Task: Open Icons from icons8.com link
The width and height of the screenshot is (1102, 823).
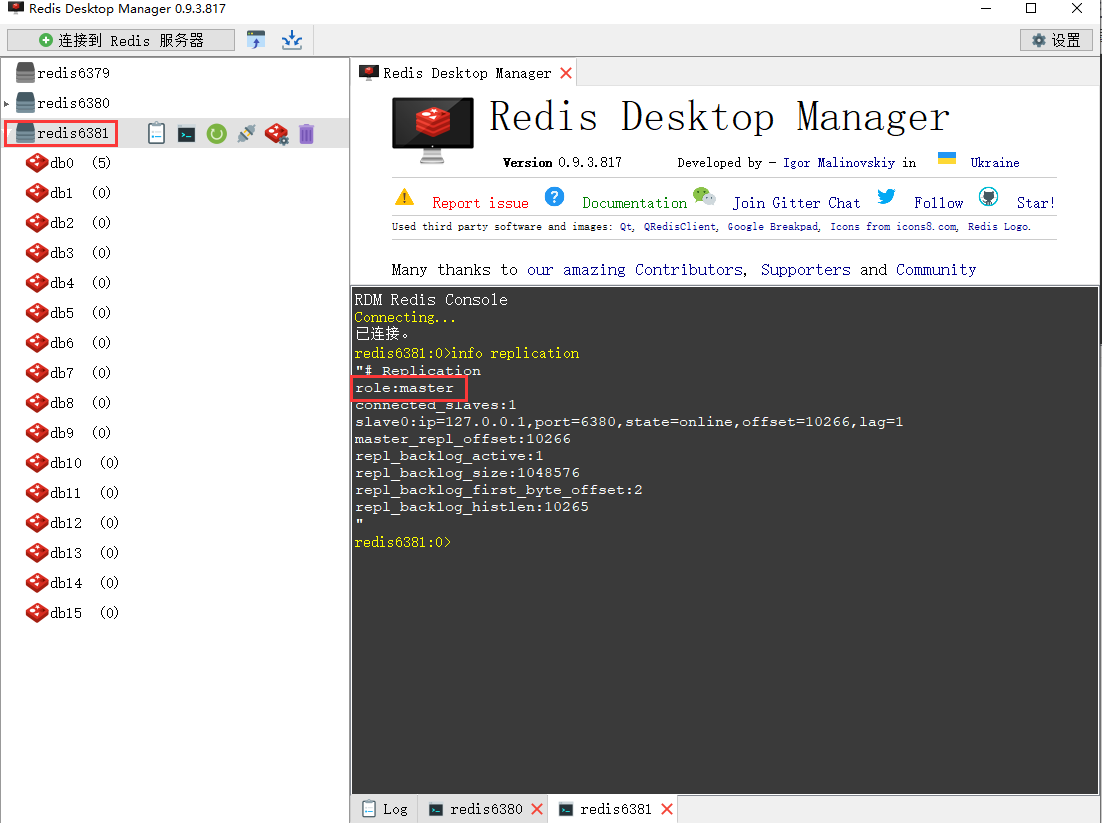Action: point(893,227)
